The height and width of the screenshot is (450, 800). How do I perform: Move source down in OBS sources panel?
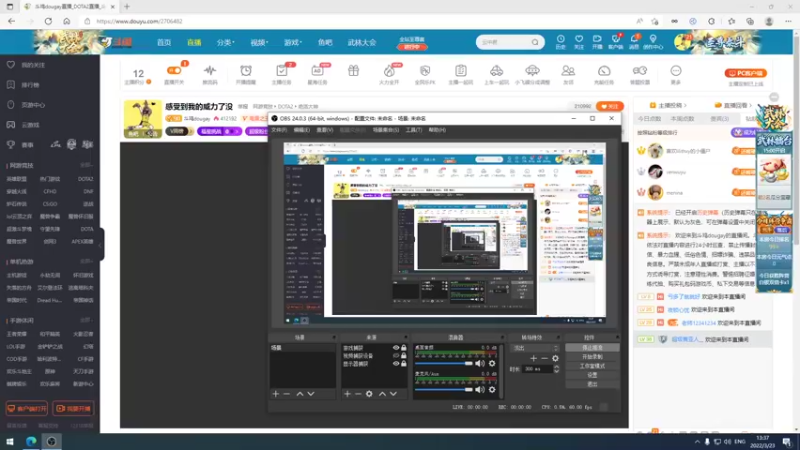[393, 394]
